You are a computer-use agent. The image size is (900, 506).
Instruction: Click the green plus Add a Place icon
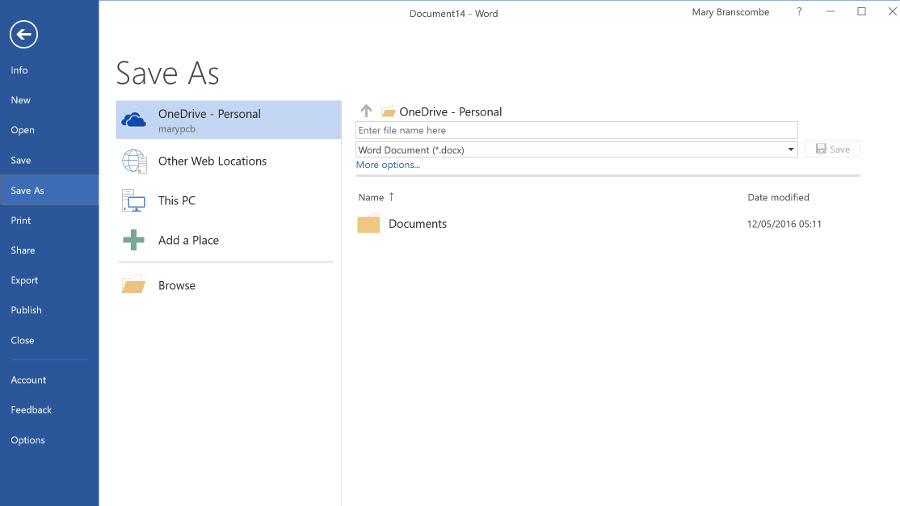coord(134,240)
